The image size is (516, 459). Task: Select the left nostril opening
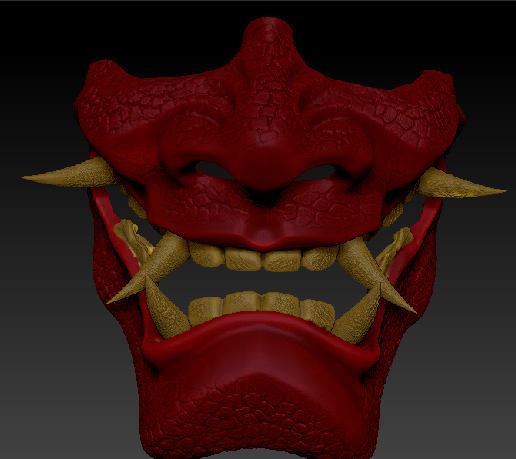tap(213, 169)
